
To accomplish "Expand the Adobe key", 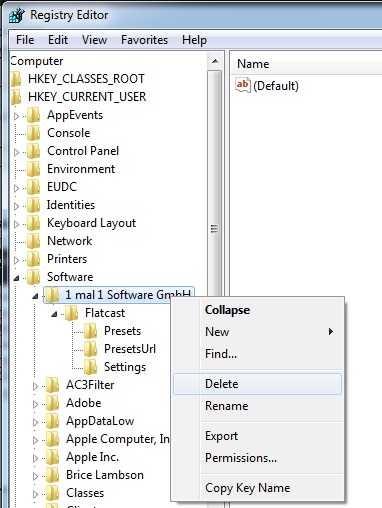I will point(35,404).
